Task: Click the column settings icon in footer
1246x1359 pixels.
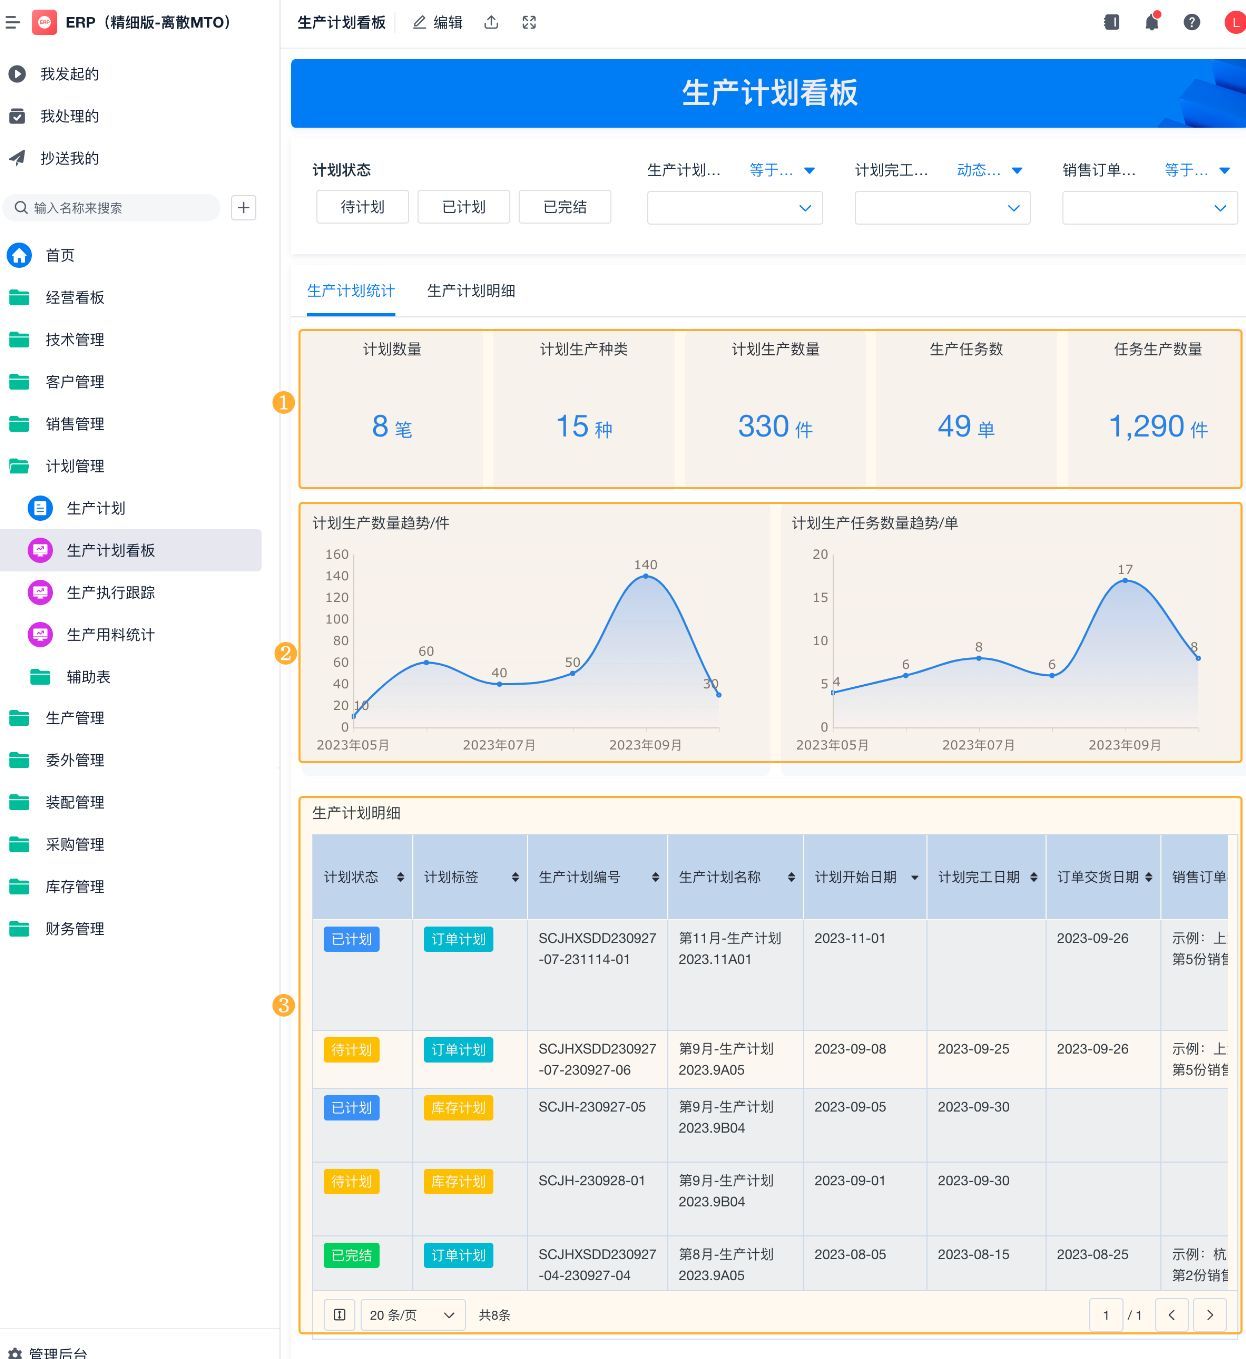Action: pos(339,1315)
